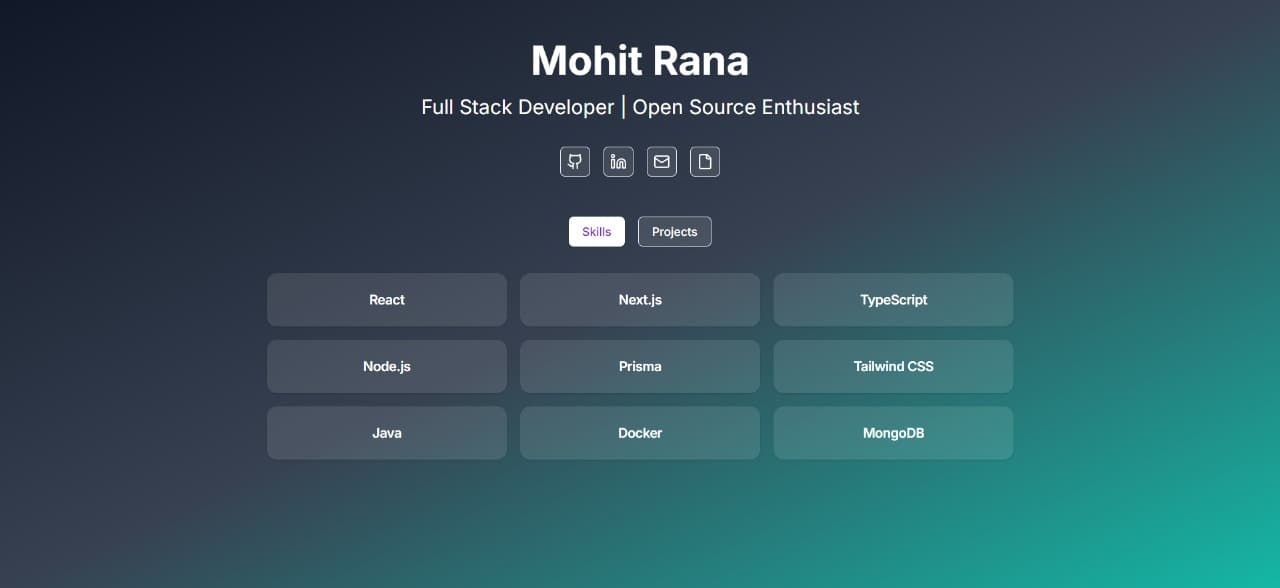
Task: Select the Prisma skill tile
Action: click(640, 367)
